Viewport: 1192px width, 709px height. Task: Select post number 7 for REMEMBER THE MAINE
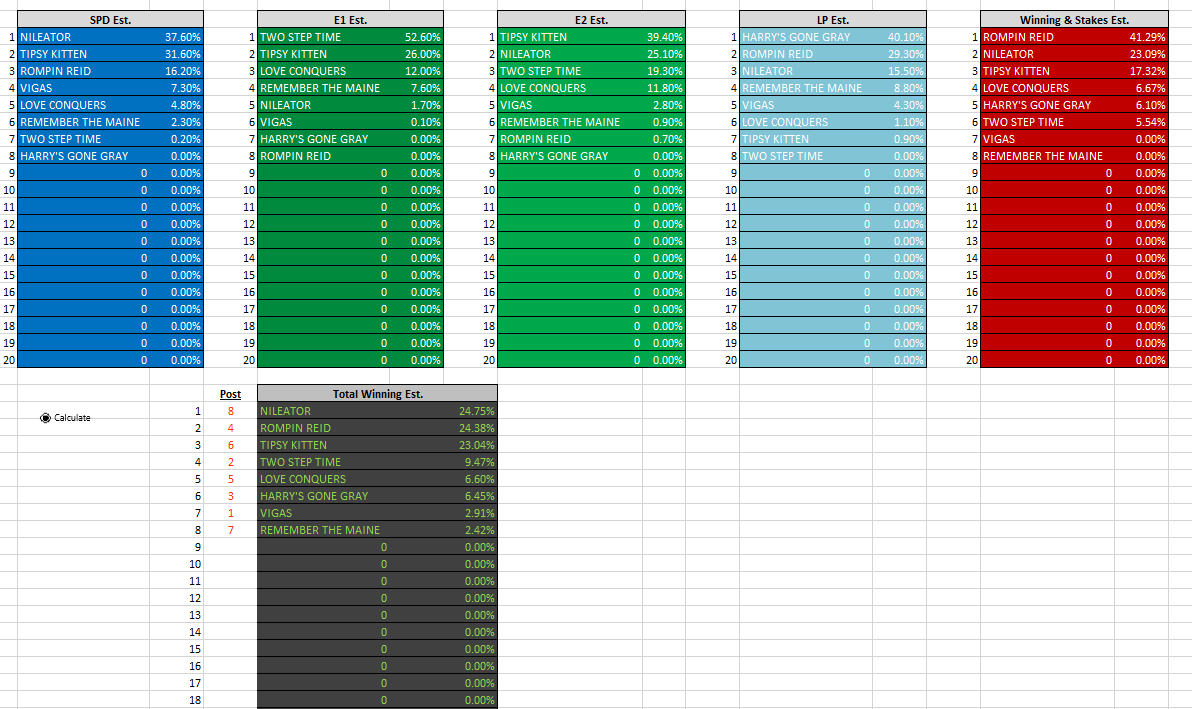coord(230,530)
